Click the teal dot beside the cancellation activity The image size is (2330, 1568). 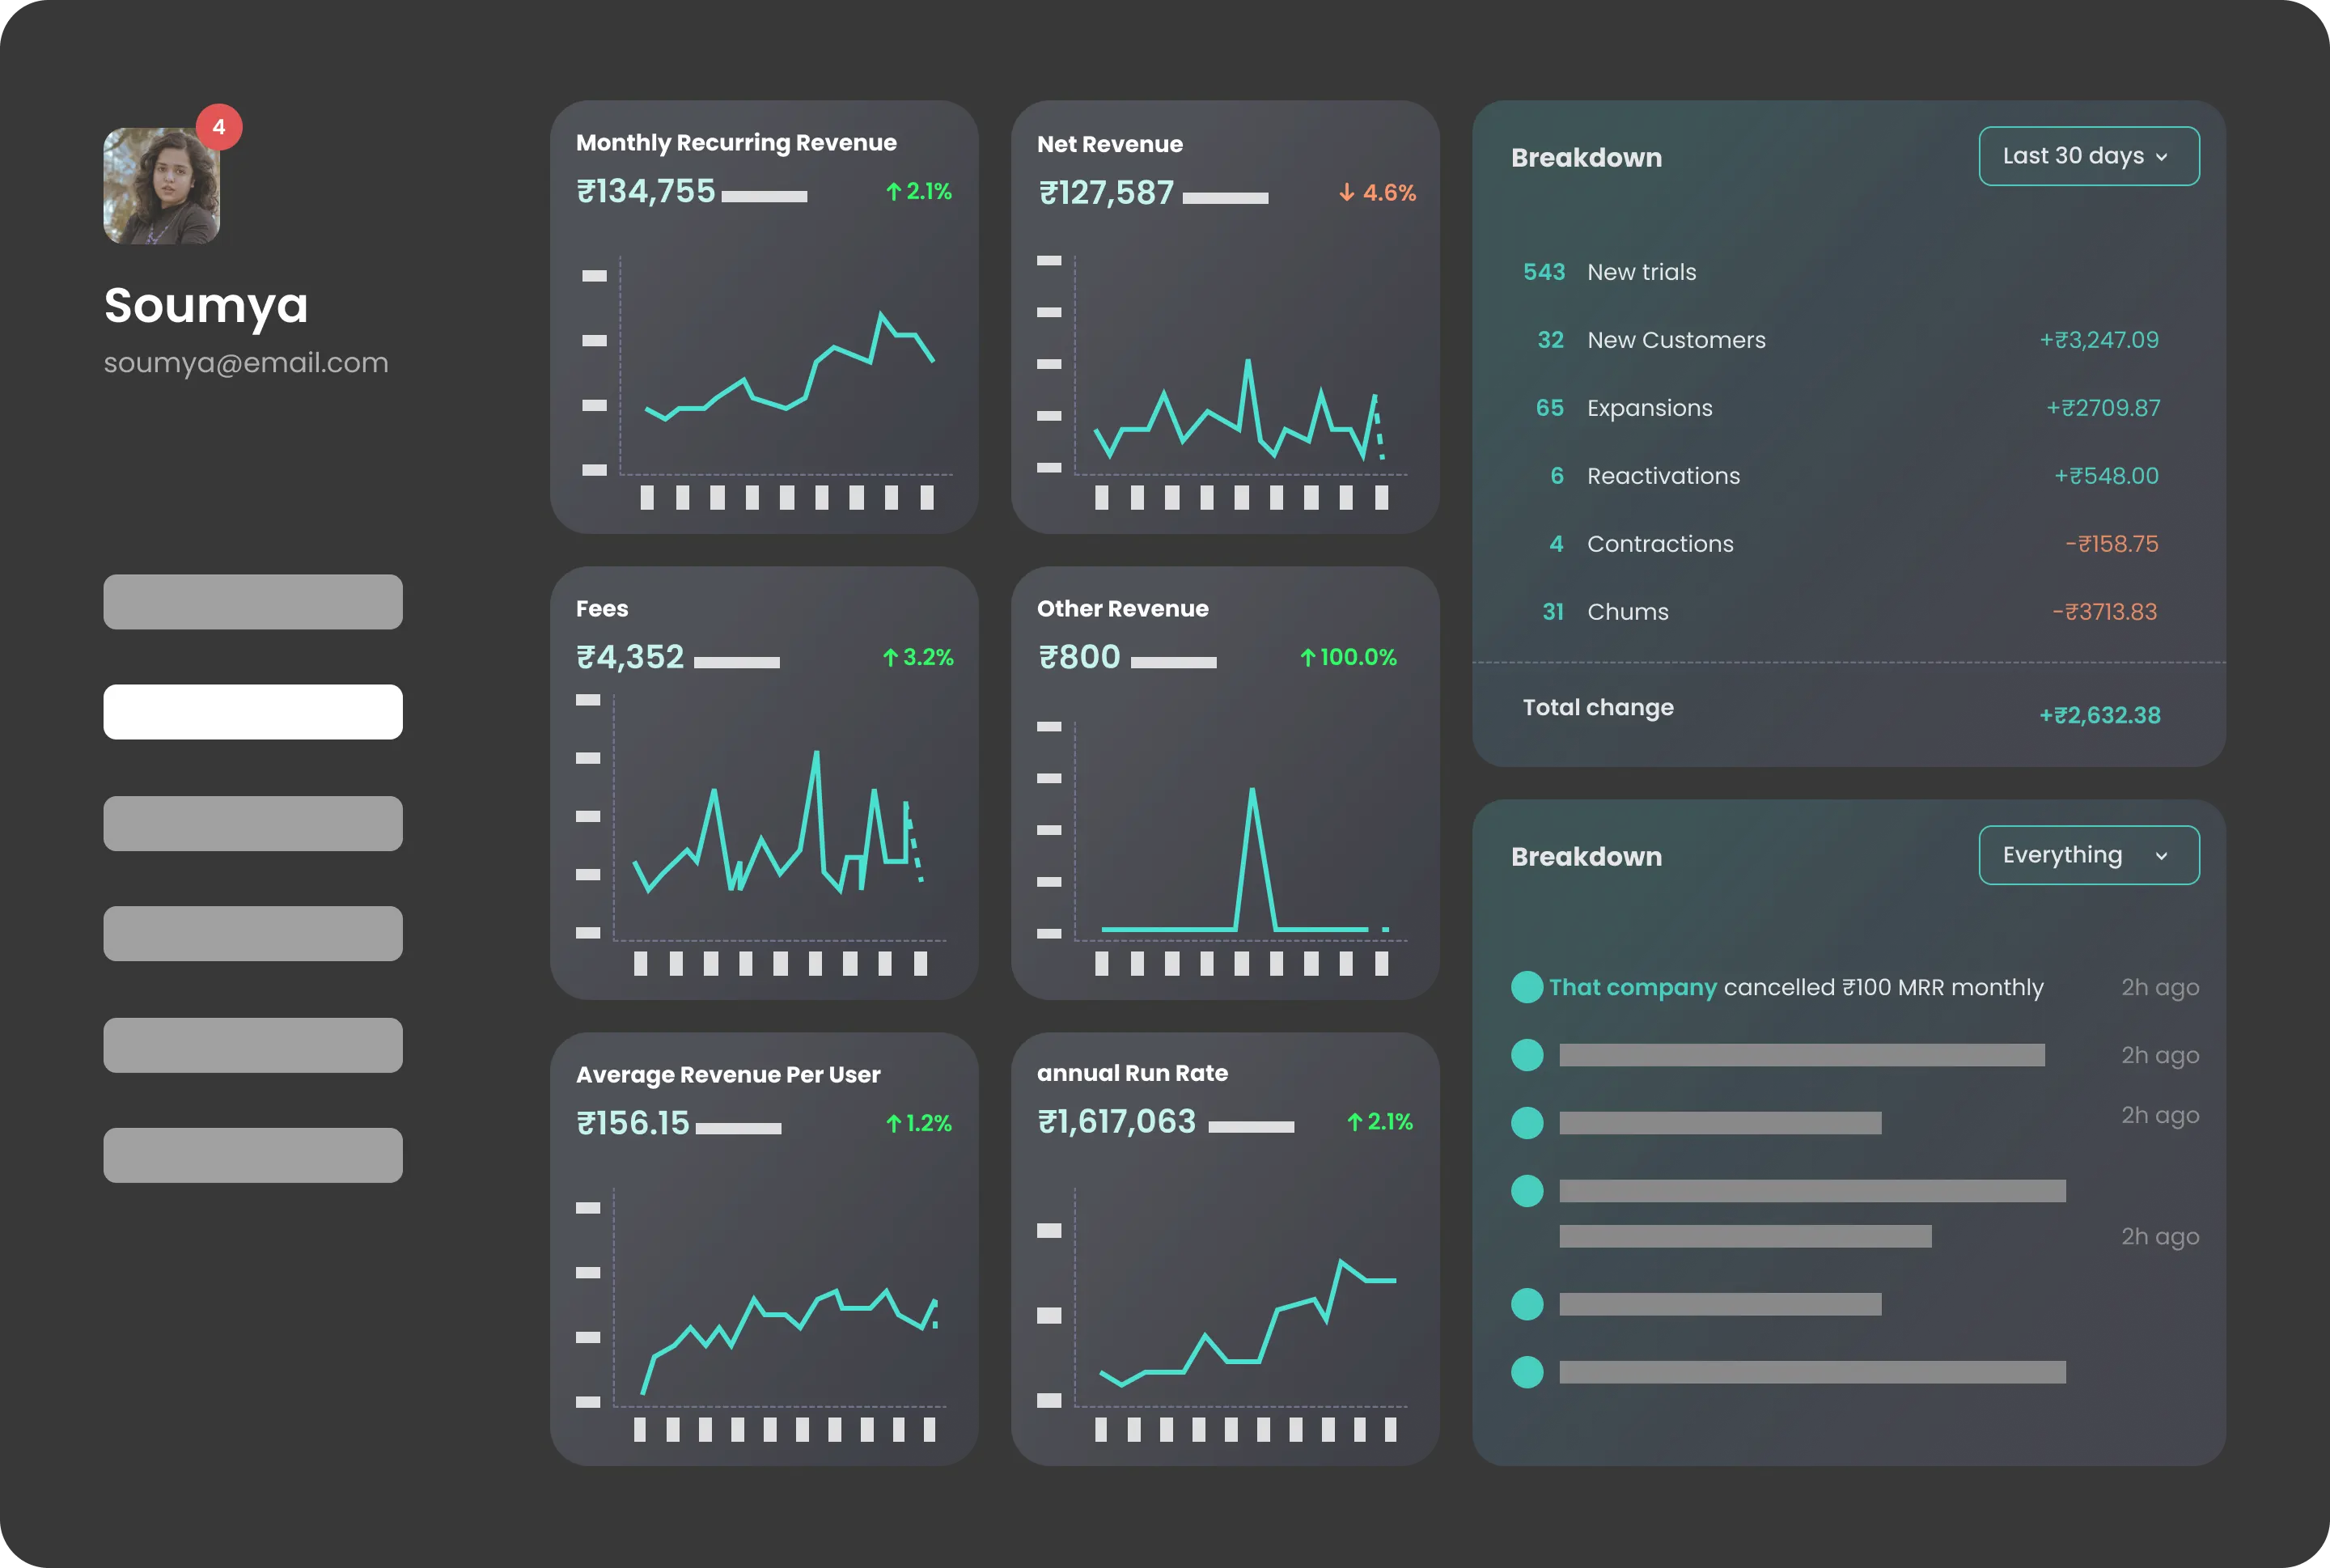[1526, 987]
